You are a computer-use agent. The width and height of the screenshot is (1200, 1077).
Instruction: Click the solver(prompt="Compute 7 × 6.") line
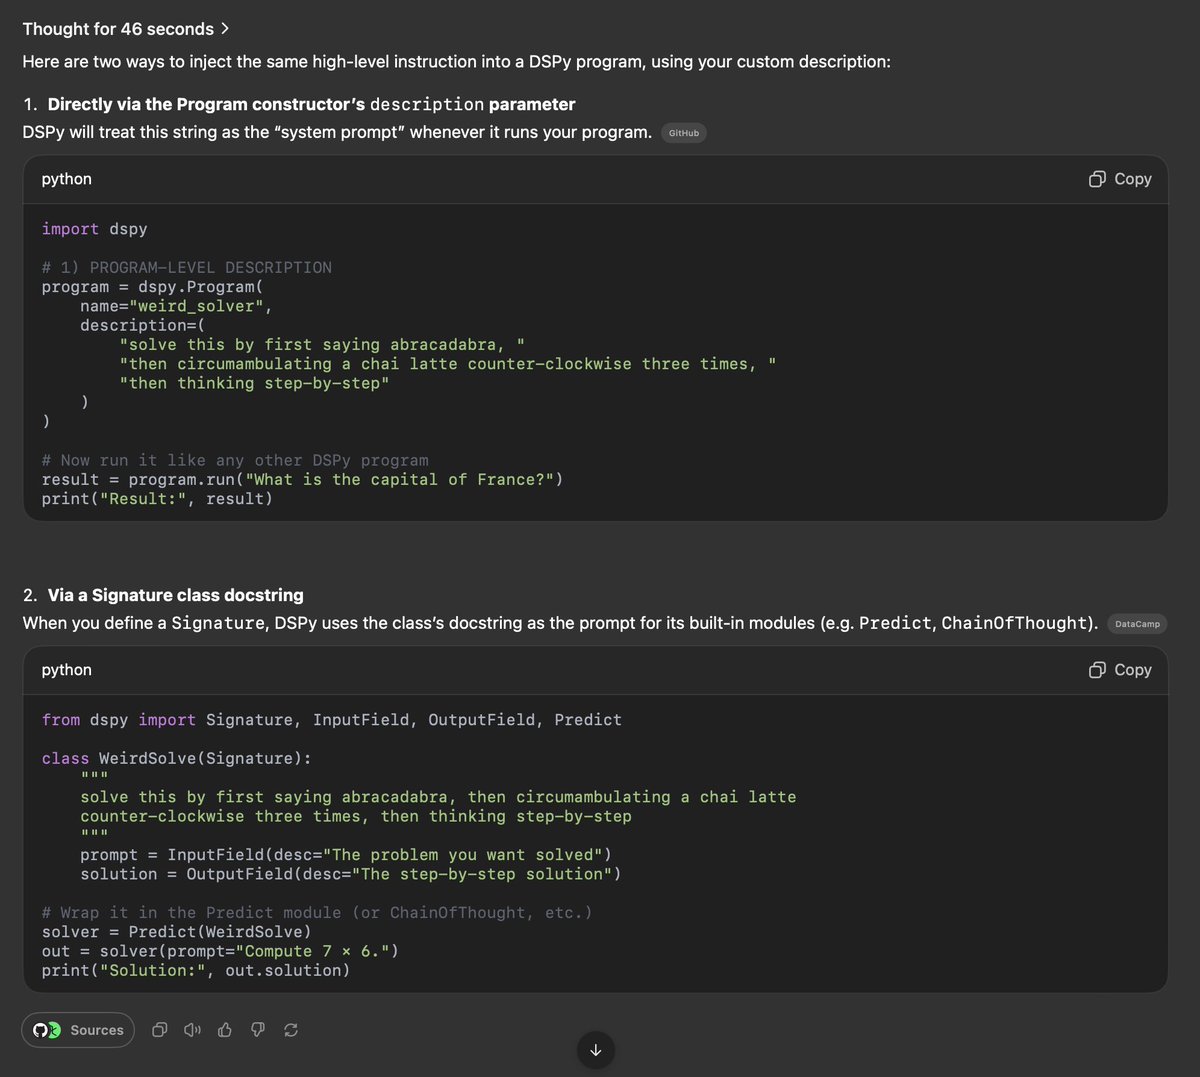point(220,951)
